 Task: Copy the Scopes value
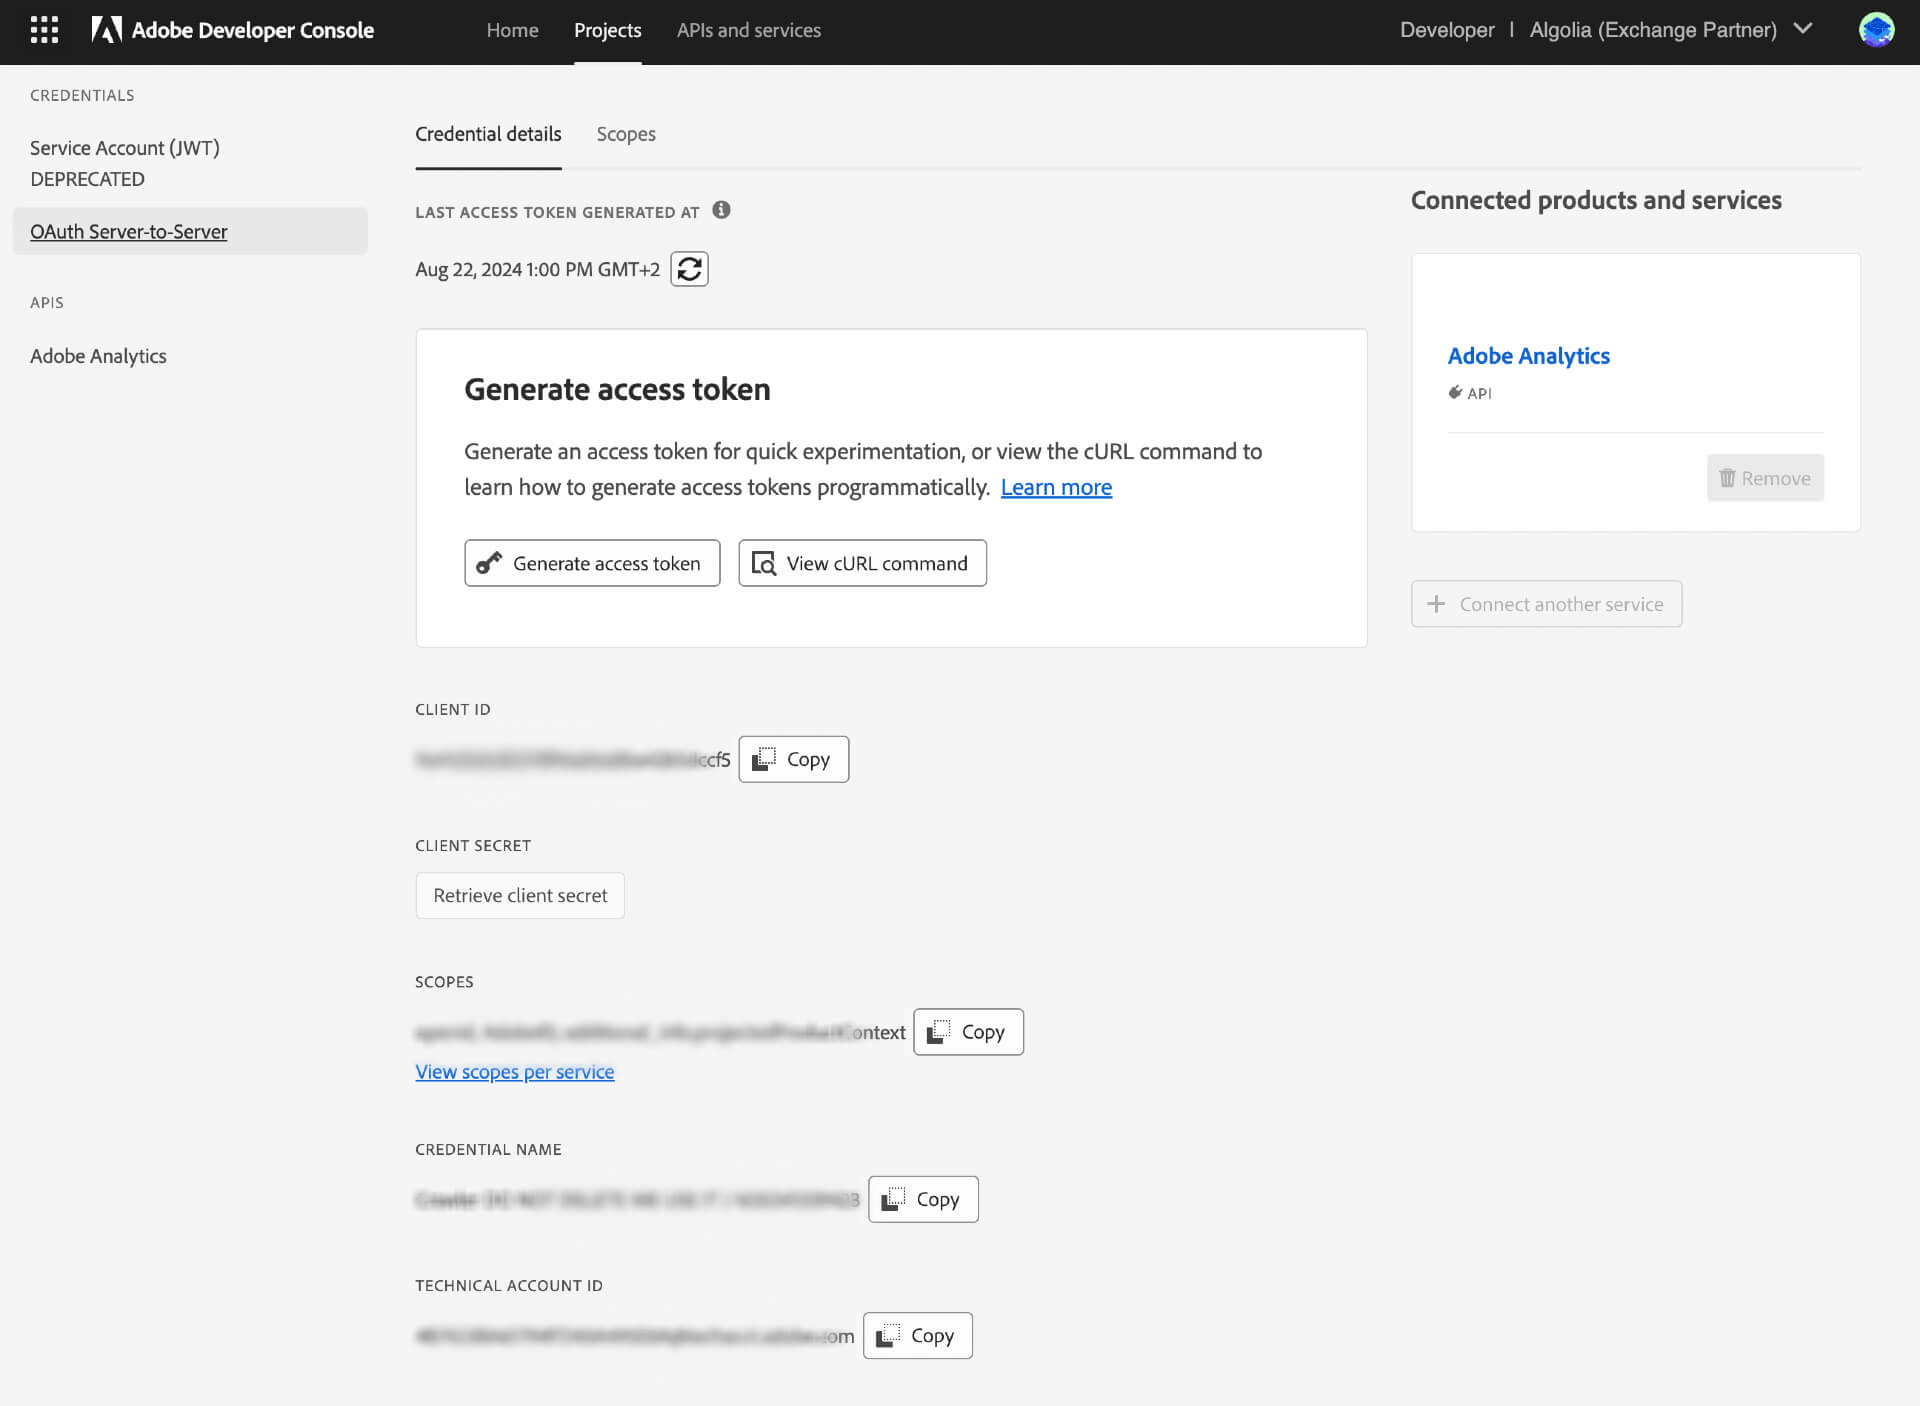tap(967, 1031)
